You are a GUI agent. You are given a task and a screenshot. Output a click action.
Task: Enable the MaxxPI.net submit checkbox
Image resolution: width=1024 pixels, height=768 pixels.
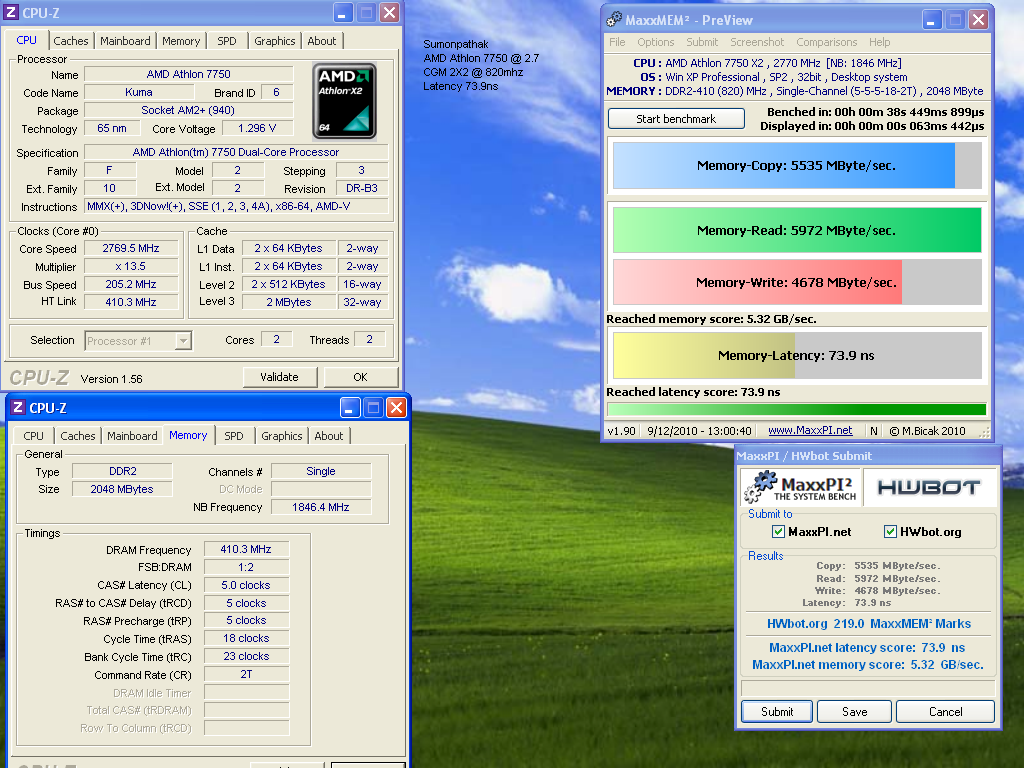click(x=778, y=532)
